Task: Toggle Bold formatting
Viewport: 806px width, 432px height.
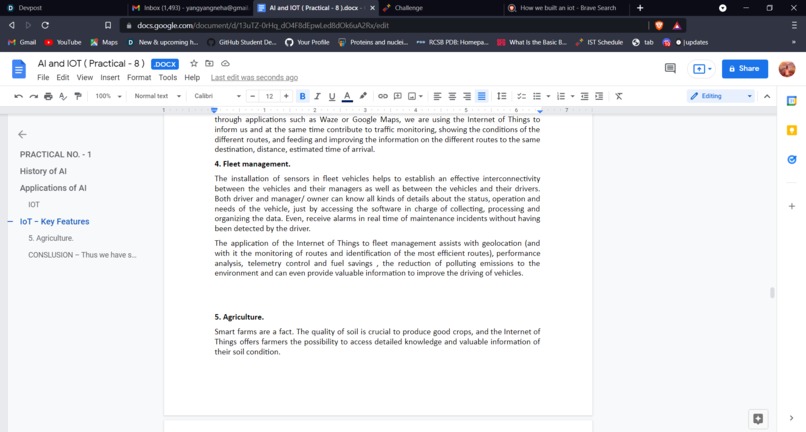Action: point(302,96)
